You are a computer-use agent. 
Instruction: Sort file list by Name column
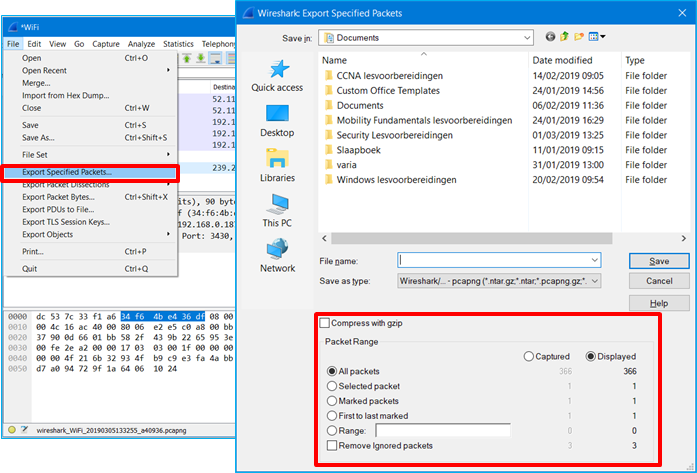334,60
